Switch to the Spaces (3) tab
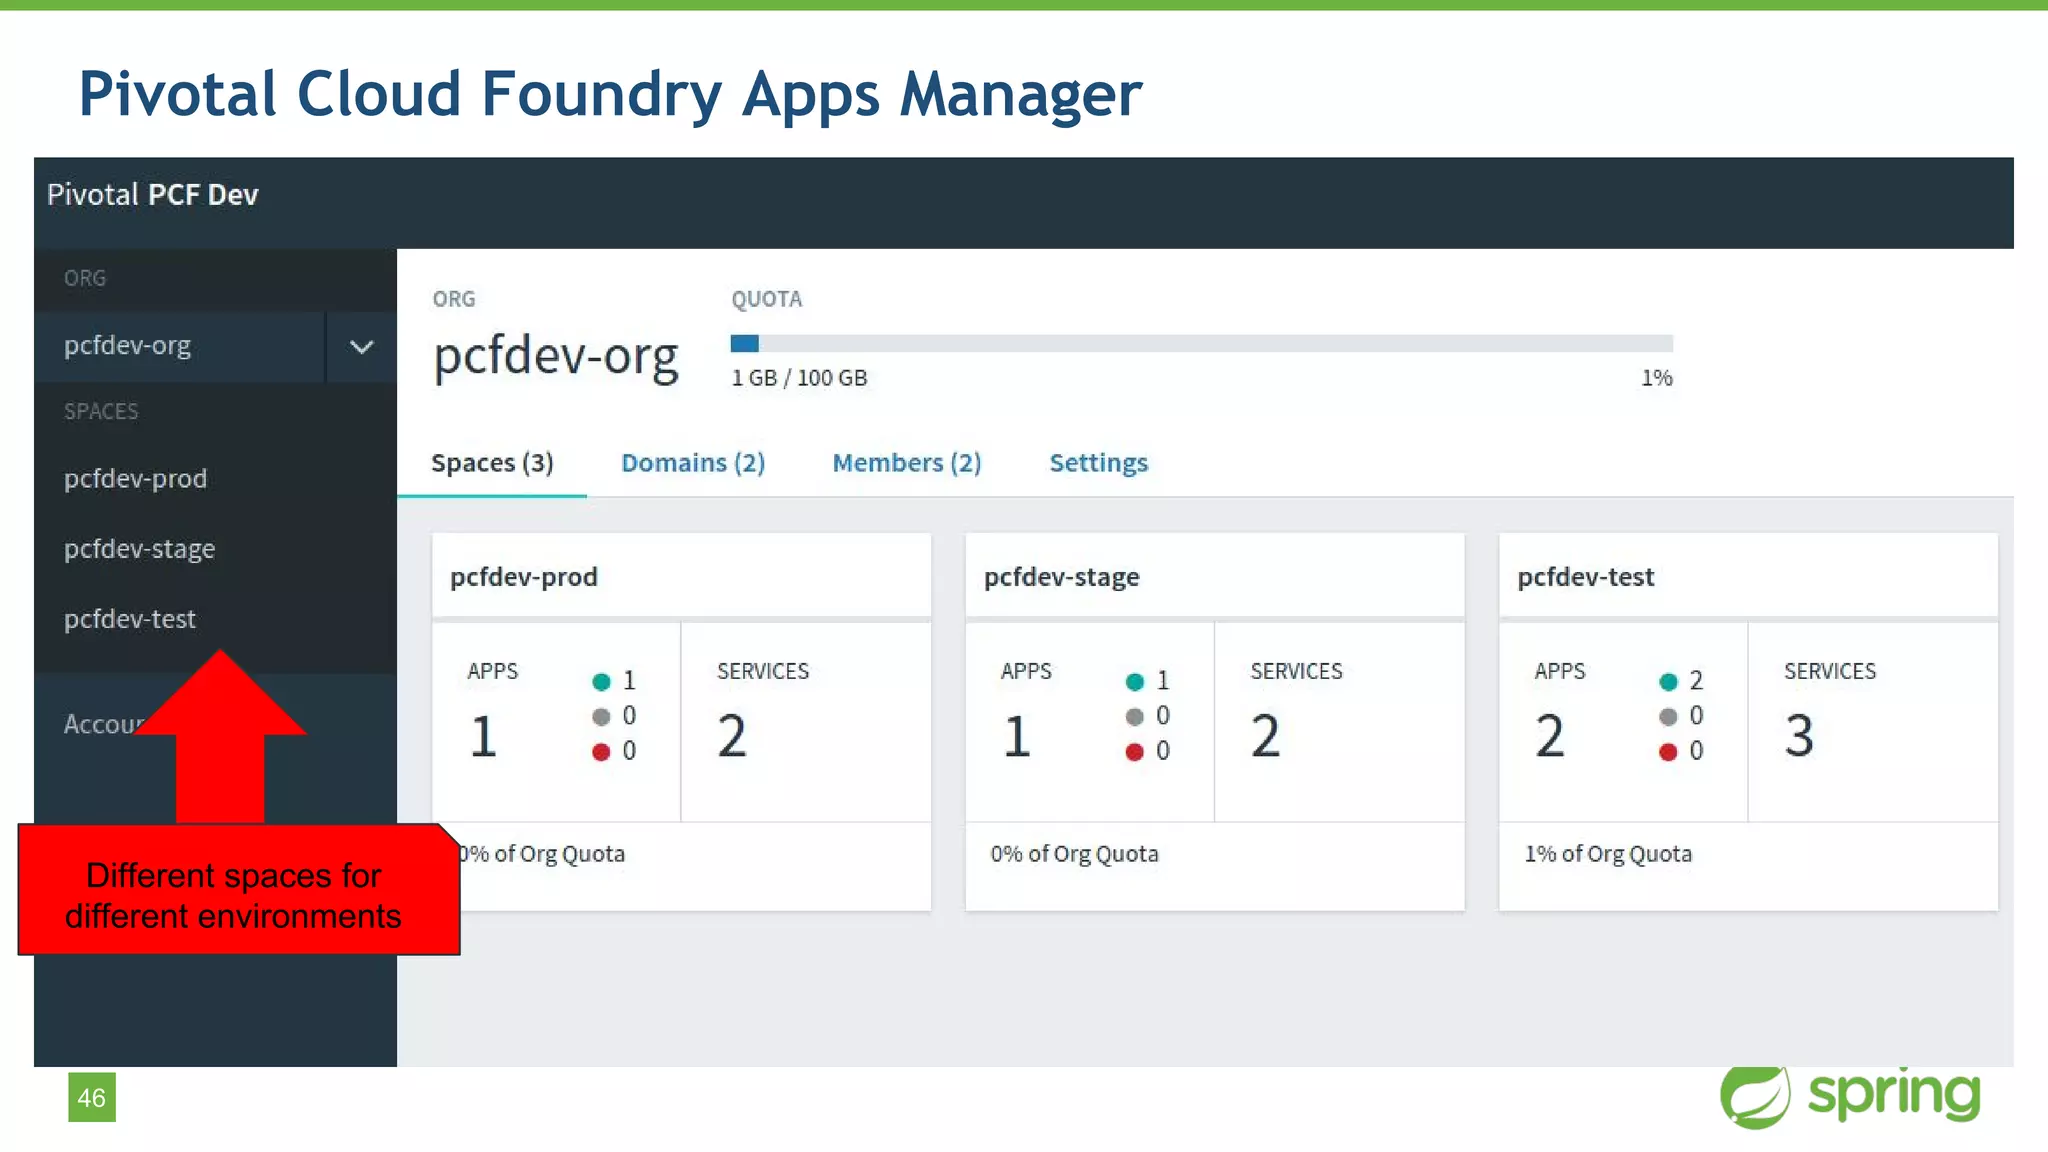2048x1152 pixels. pyautogui.click(x=492, y=463)
